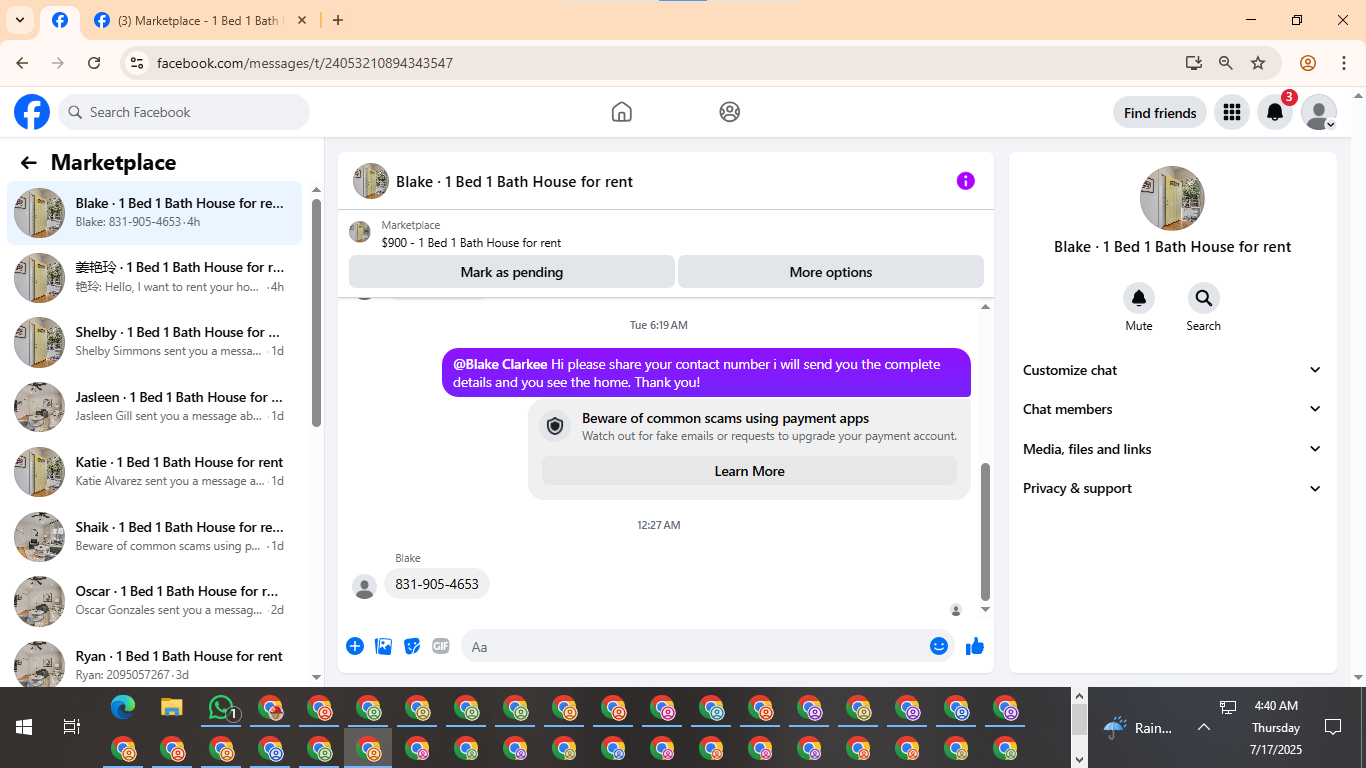Bookmark this tab with star icon
This screenshot has width=1366, height=768.
pyautogui.click(x=1258, y=63)
